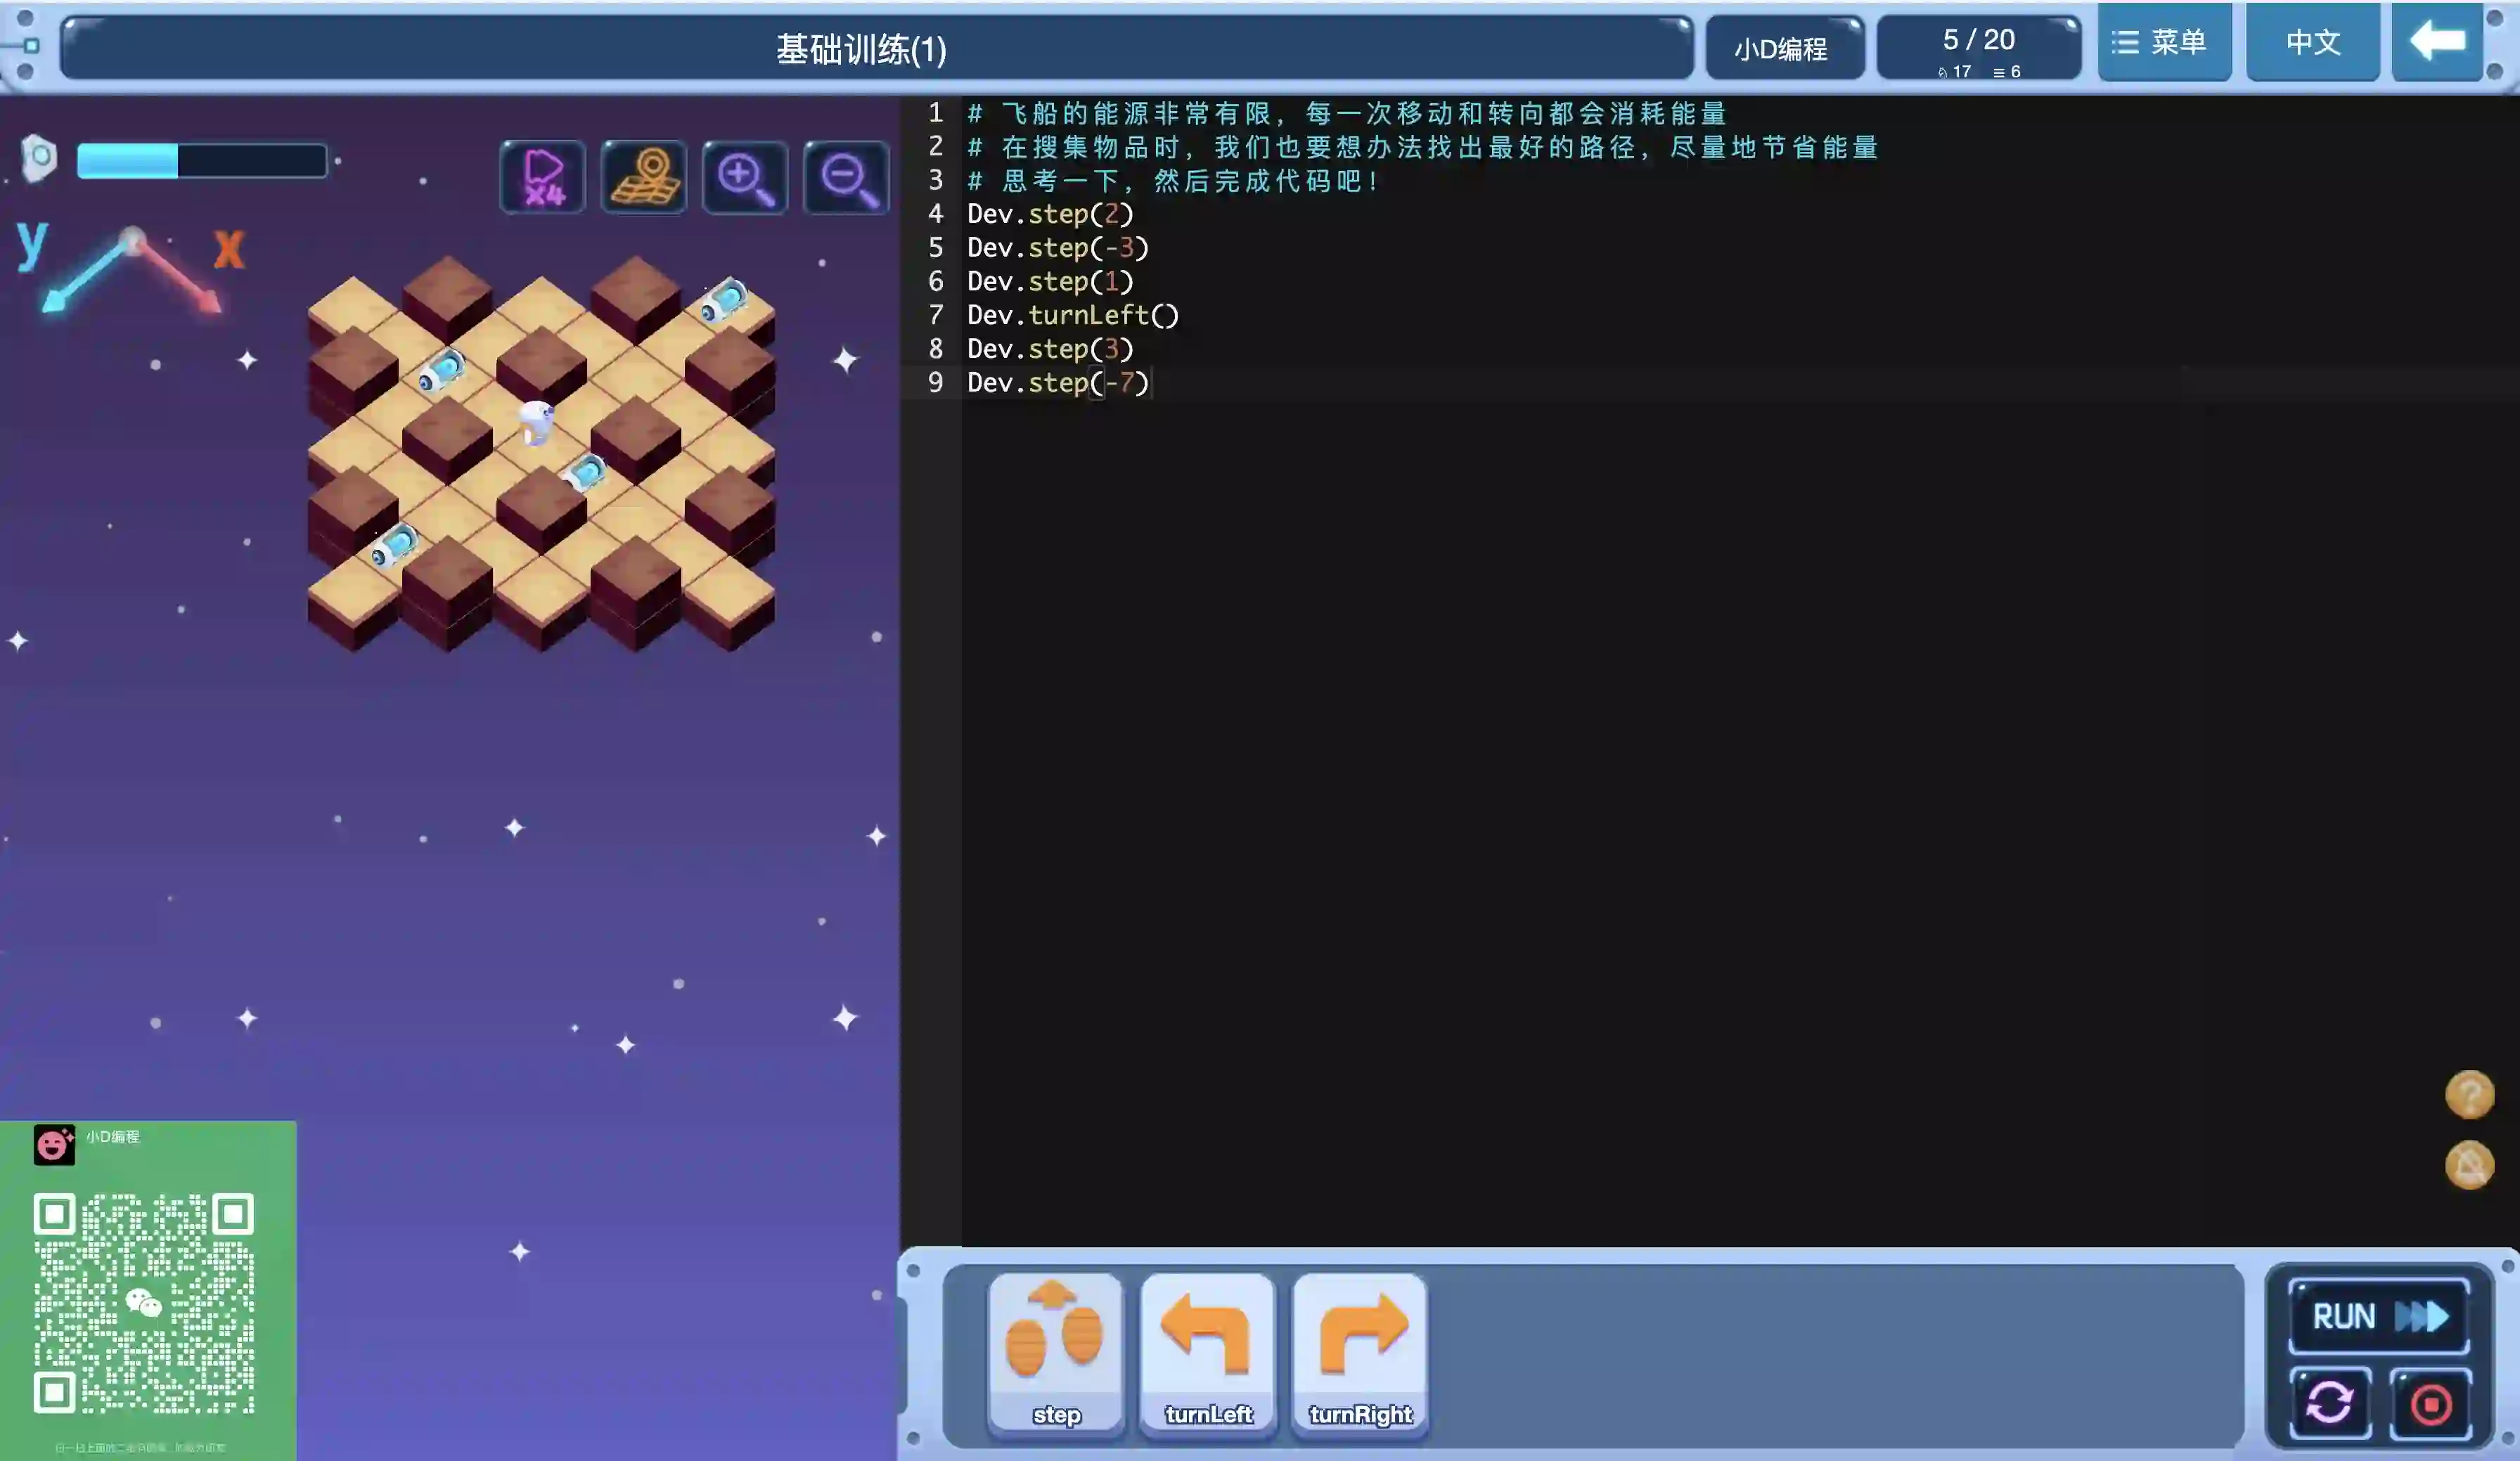Insert the turnRight command block
2520x1461 pixels.
click(x=1360, y=1353)
